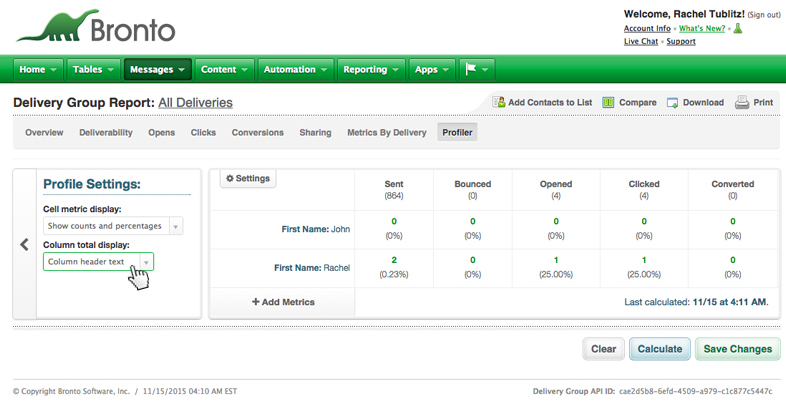The width and height of the screenshot is (786, 408).
Task: Collapse Profile Settings panel with left arrow
Action: 25,245
